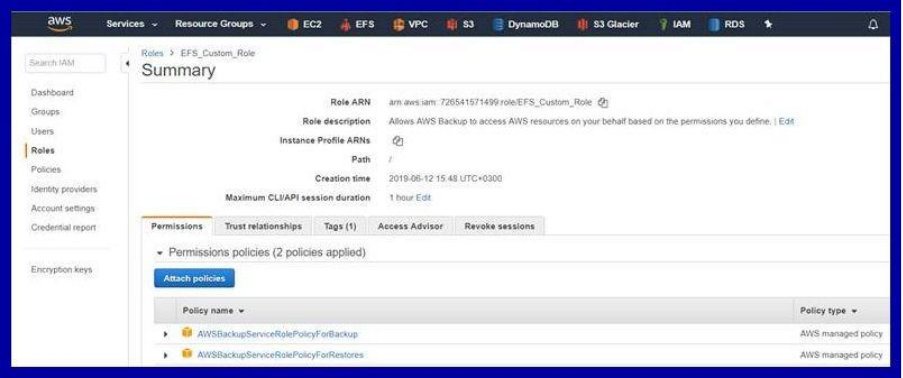Image resolution: width=903 pixels, height=378 pixels.
Task: Open the notifications bell
Action: (x=873, y=24)
